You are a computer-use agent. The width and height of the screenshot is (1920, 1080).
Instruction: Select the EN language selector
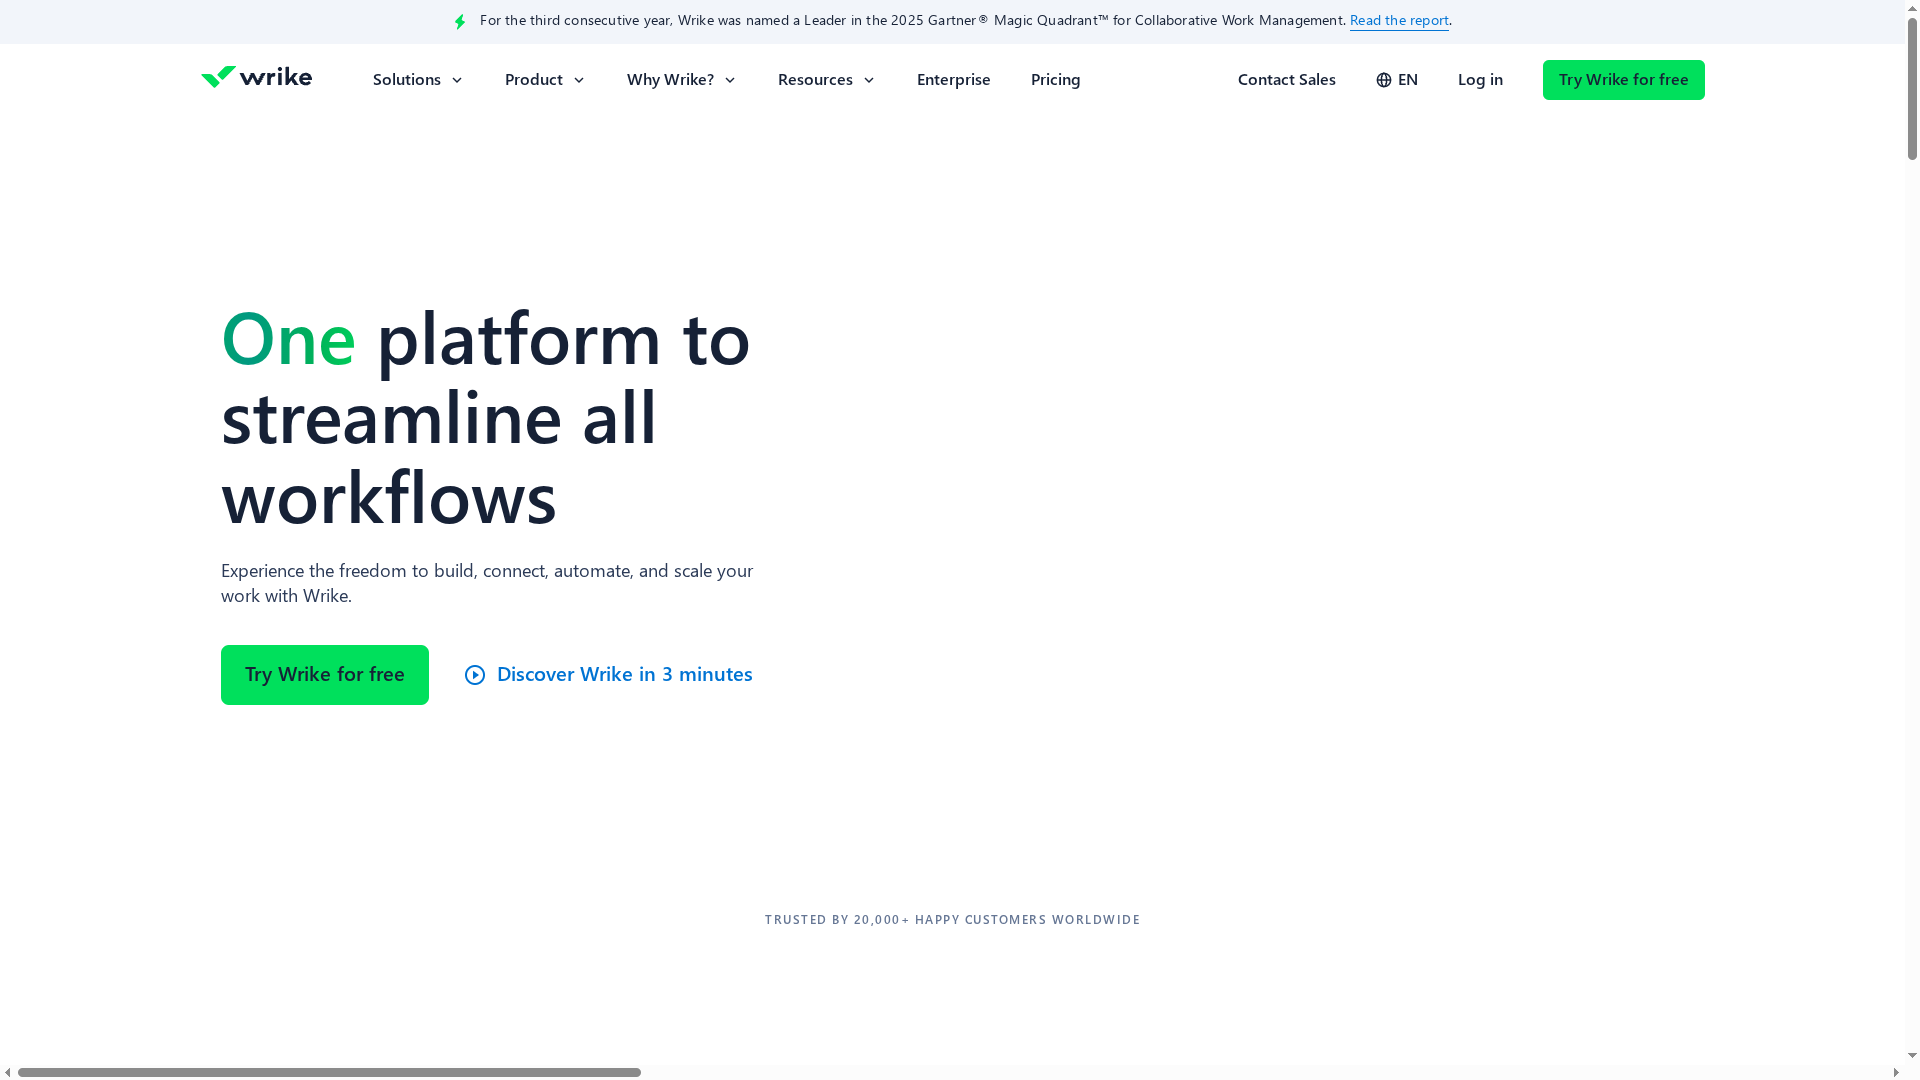coord(1397,79)
